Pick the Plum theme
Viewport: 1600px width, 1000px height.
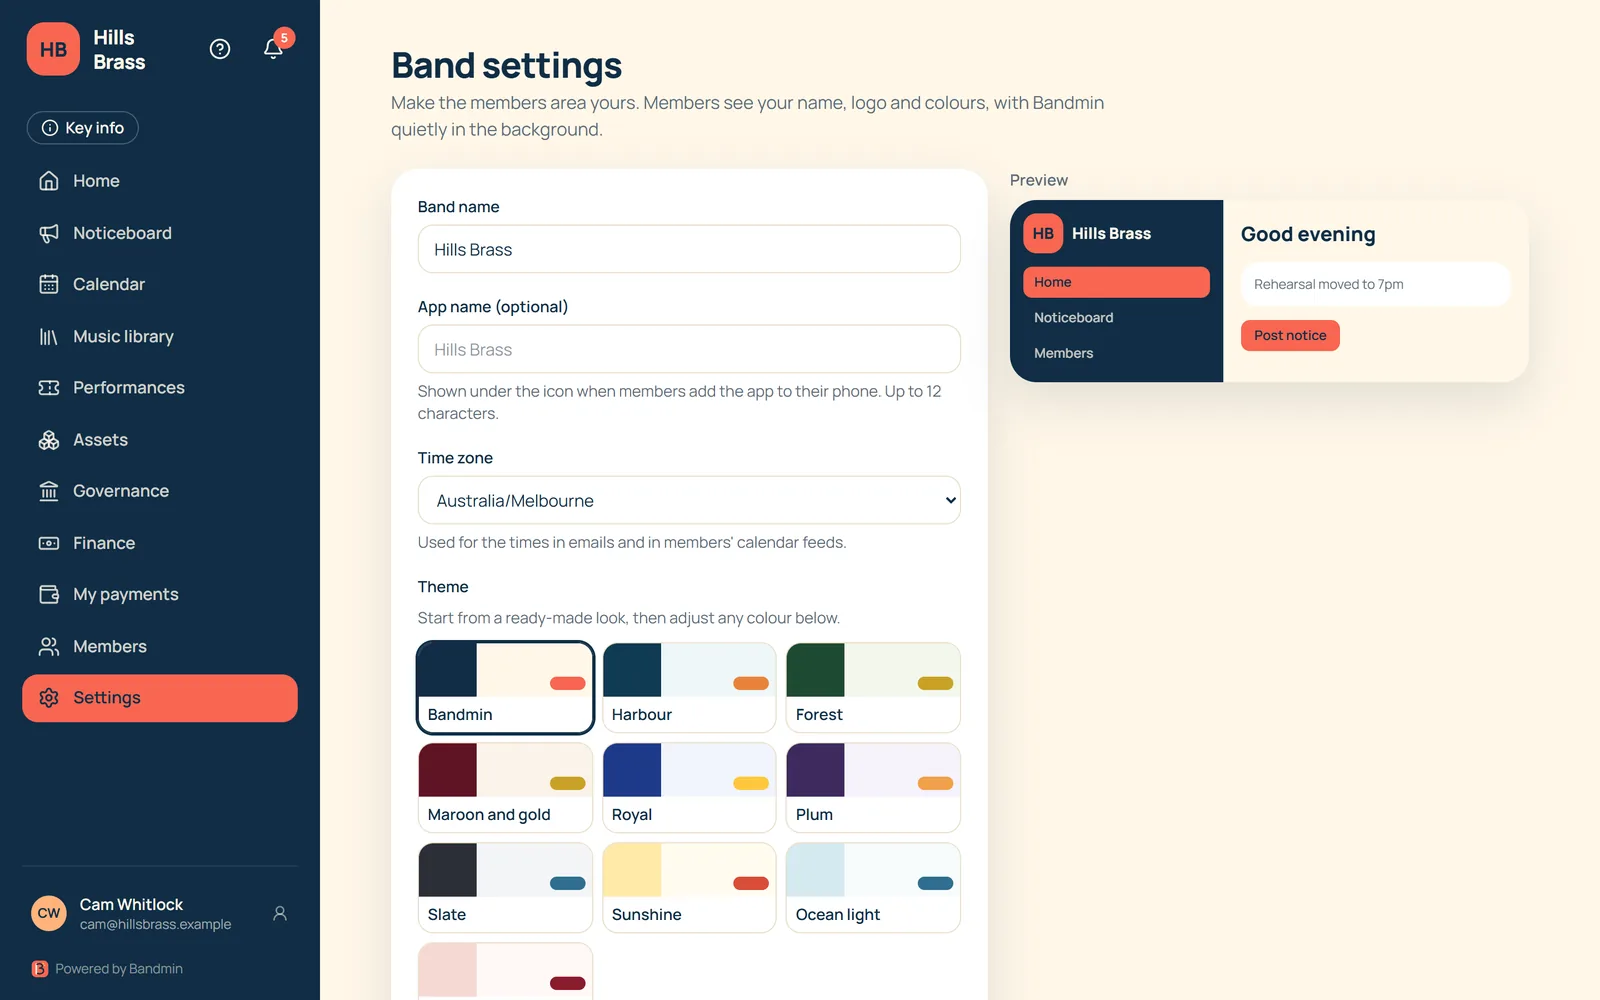click(x=873, y=788)
